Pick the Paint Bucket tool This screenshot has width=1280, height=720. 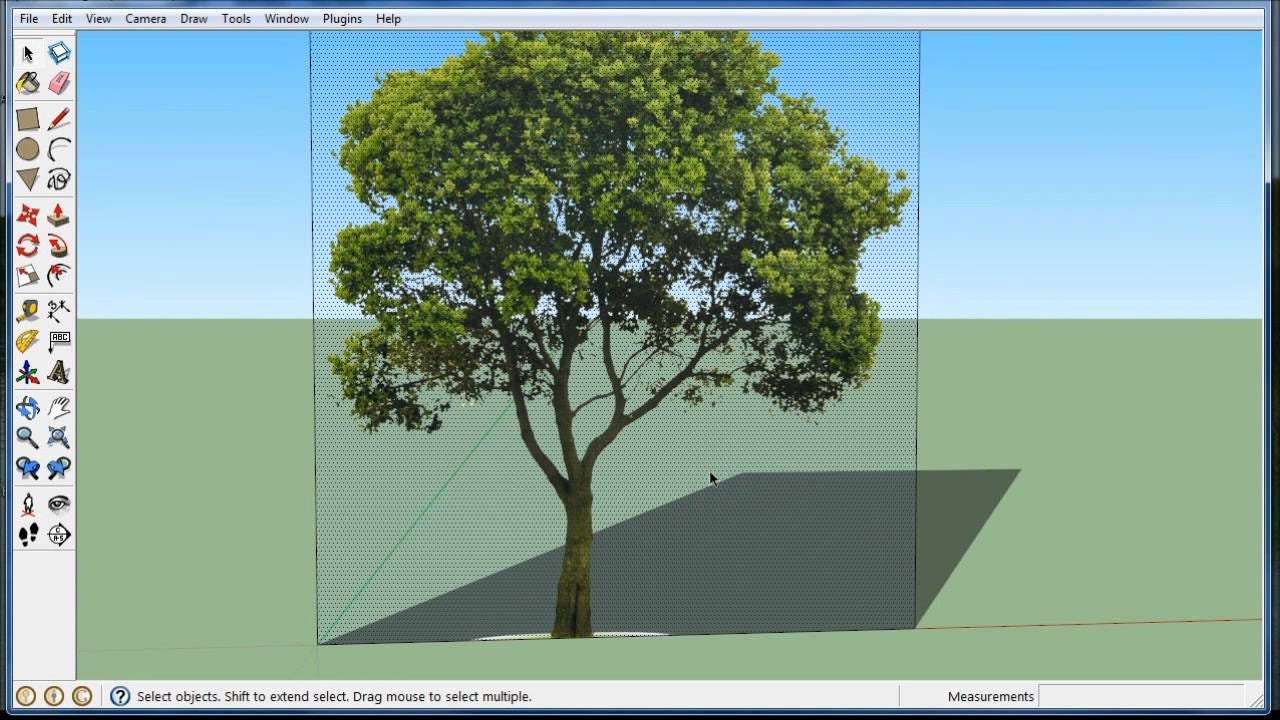click(x=28, y=83)
